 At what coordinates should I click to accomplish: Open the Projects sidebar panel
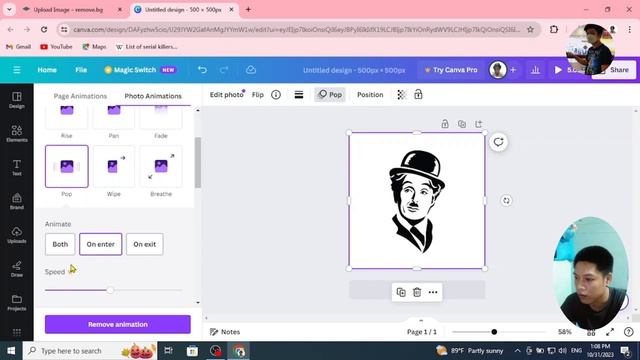[x=17, y=303]
